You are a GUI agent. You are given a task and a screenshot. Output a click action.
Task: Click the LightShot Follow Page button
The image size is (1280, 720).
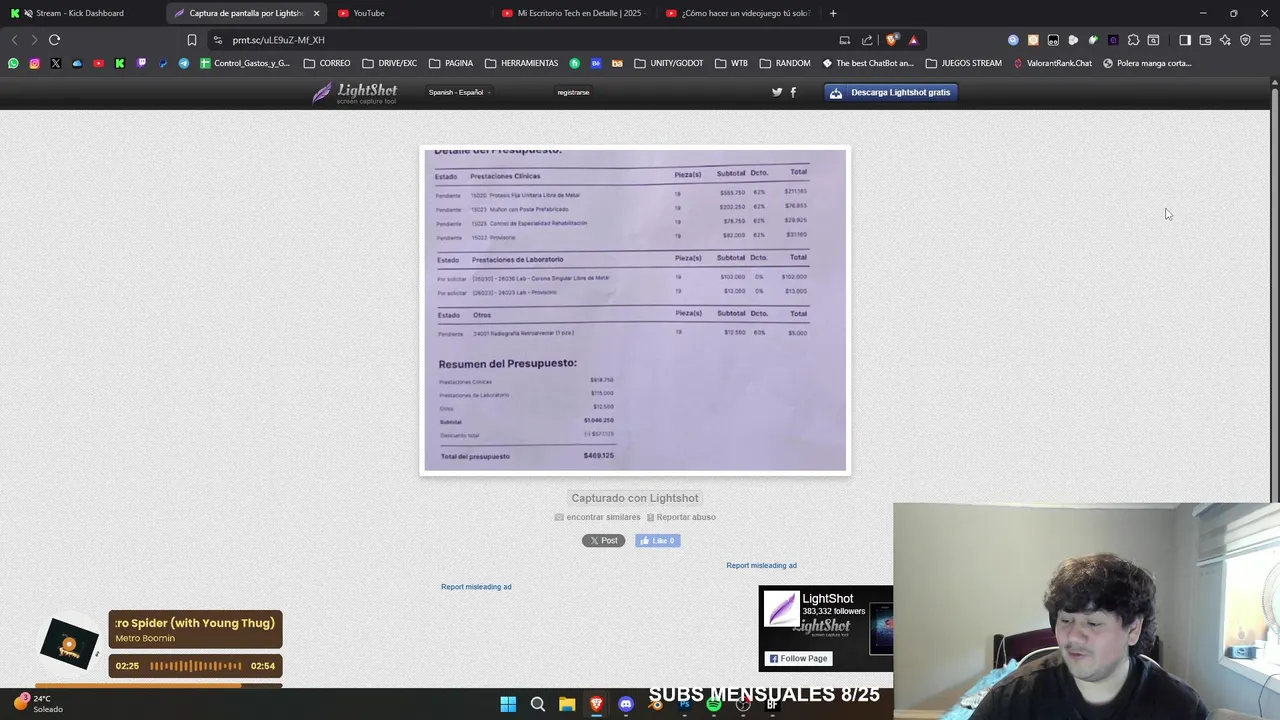click(x=798, y=658)
